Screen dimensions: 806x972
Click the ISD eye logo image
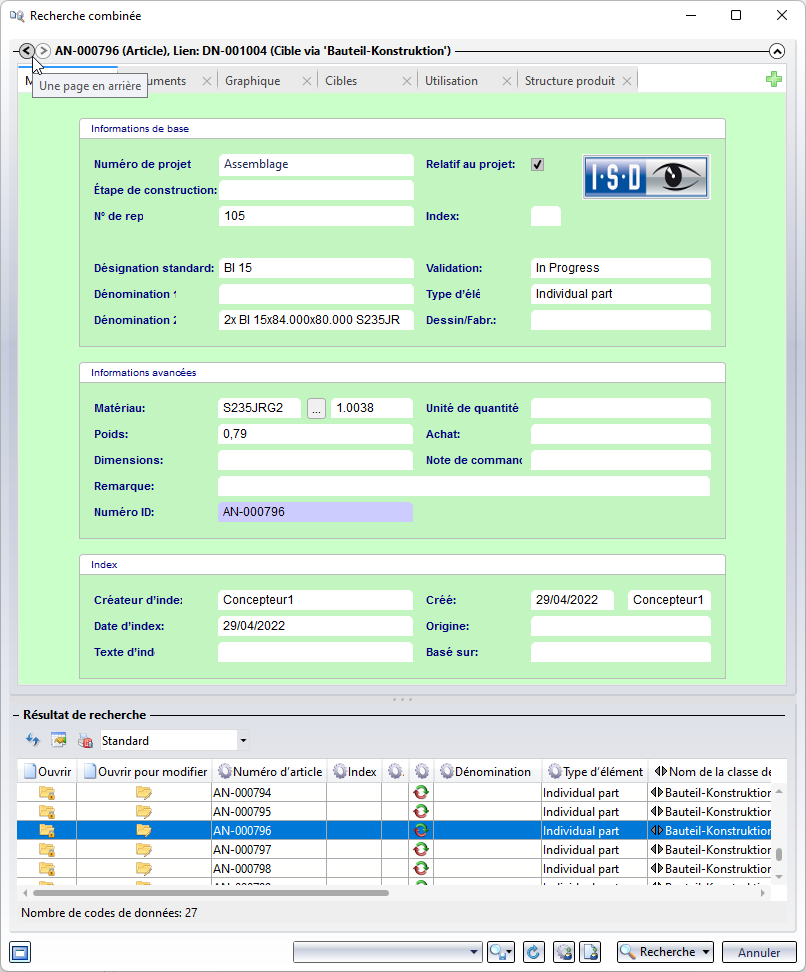646,177
